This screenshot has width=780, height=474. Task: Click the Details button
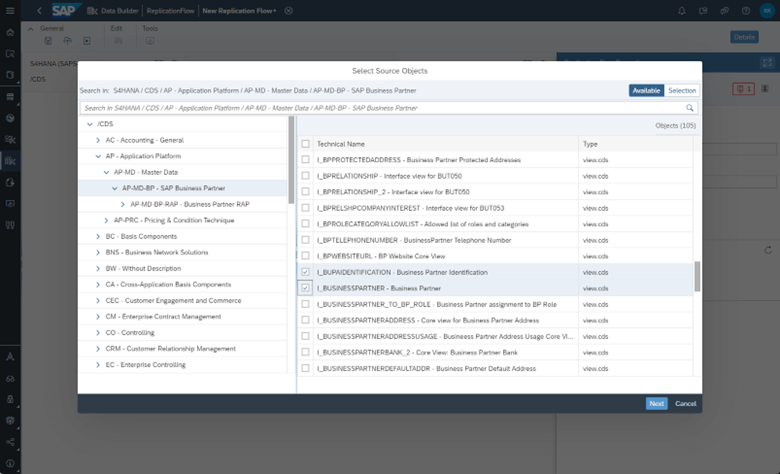744,37
